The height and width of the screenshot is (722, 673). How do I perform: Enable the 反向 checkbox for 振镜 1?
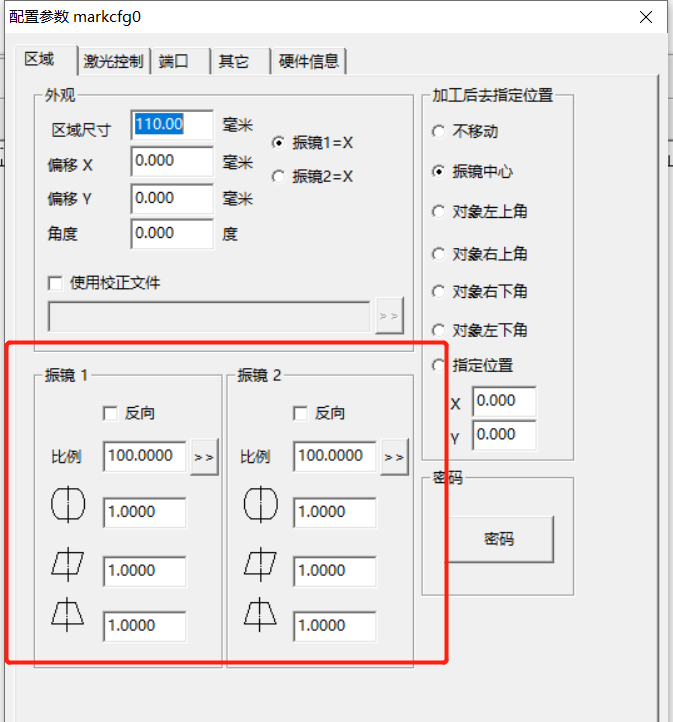click(x=111, y=413)
